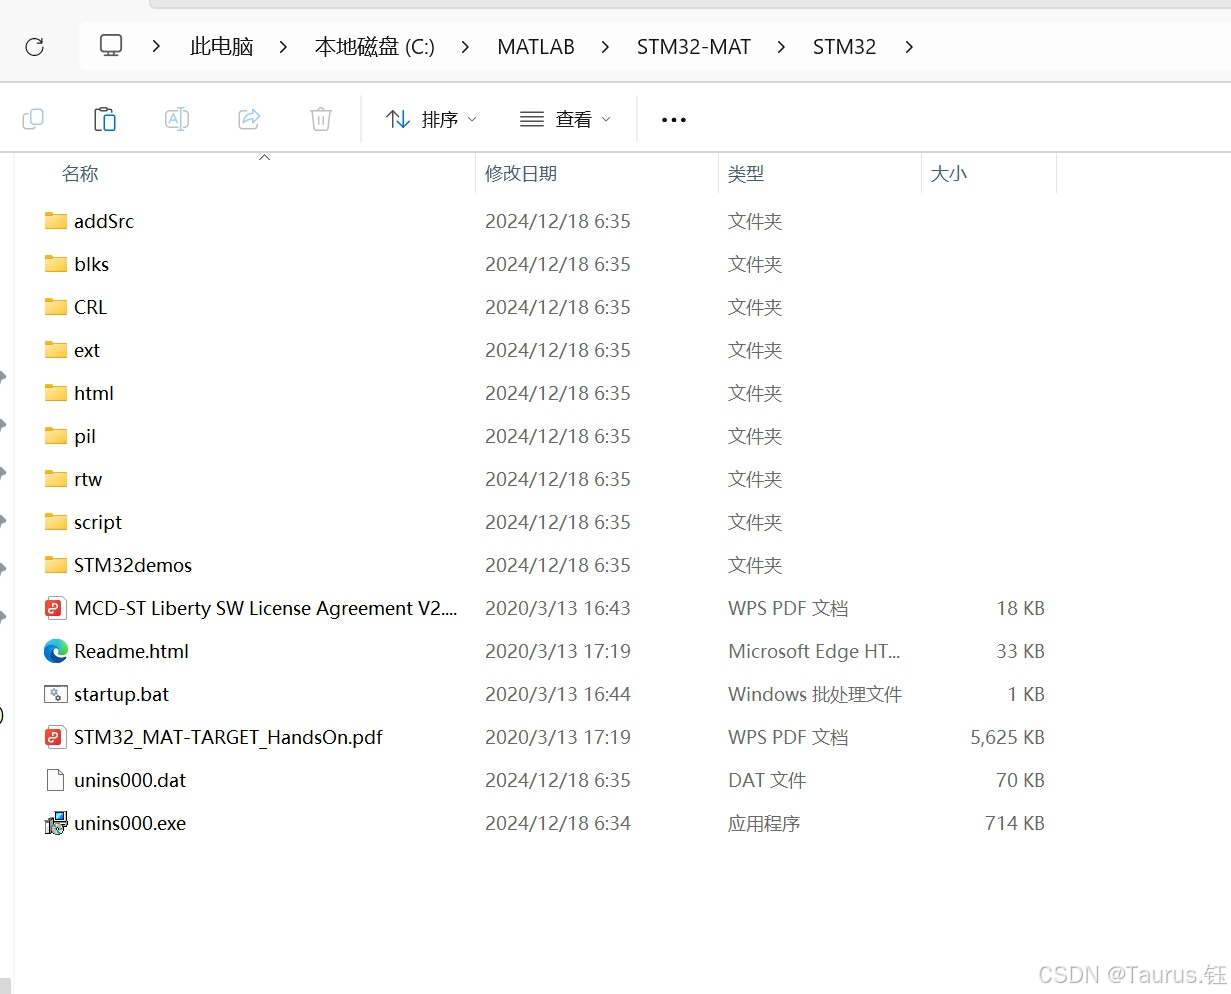Select the addSrc folder name
Screen dimensions: 1231x994
pyautogui.click(x=104, y=221)
